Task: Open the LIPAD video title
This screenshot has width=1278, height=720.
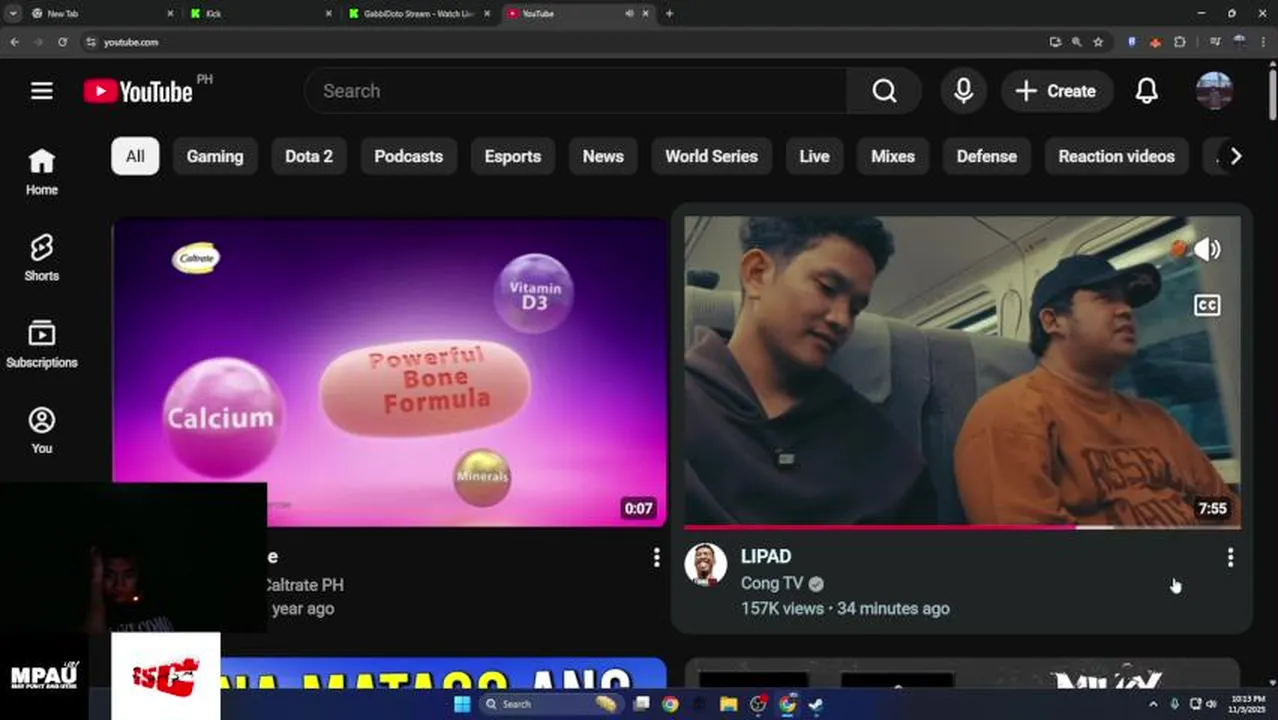Action: coord(766,556)
